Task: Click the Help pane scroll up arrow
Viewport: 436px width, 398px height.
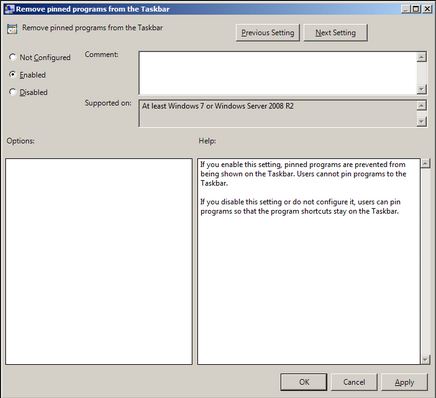Action: 425,163
